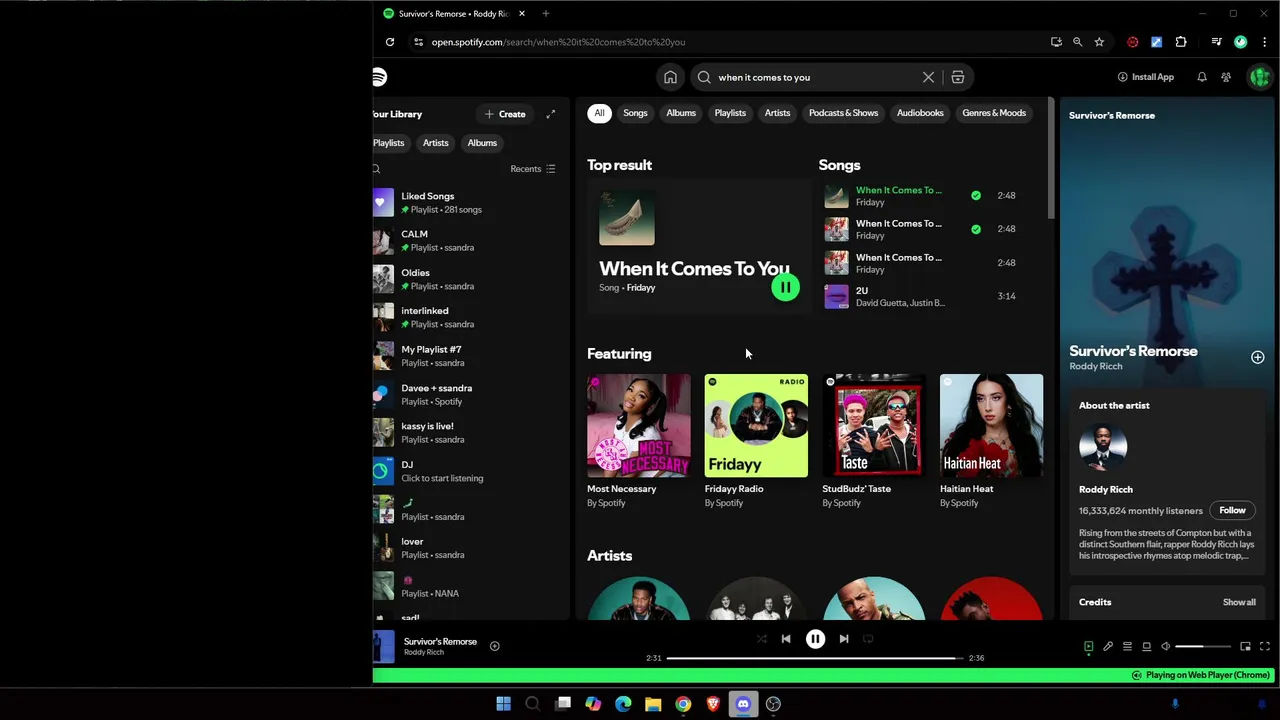This screenshot has height=720, width=1280.
Task: Add Survivor's Remorse to library in now-playing bar
Action: 494,646
